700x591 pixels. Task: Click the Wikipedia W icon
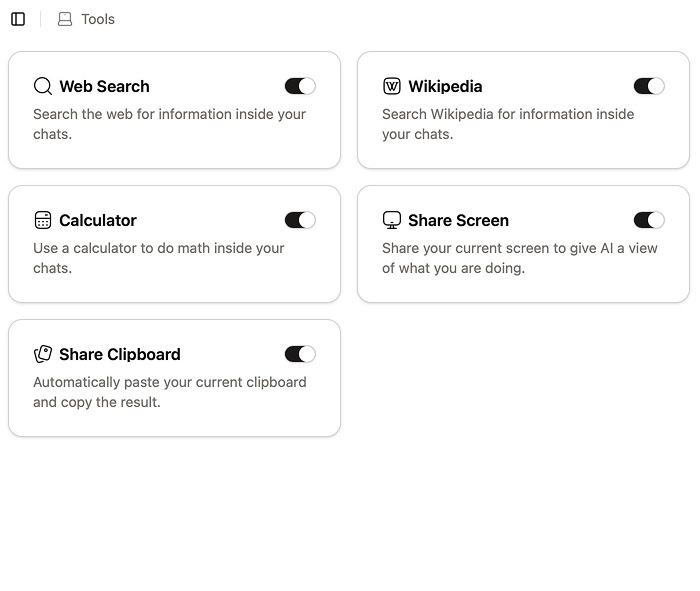click(391, 86)
